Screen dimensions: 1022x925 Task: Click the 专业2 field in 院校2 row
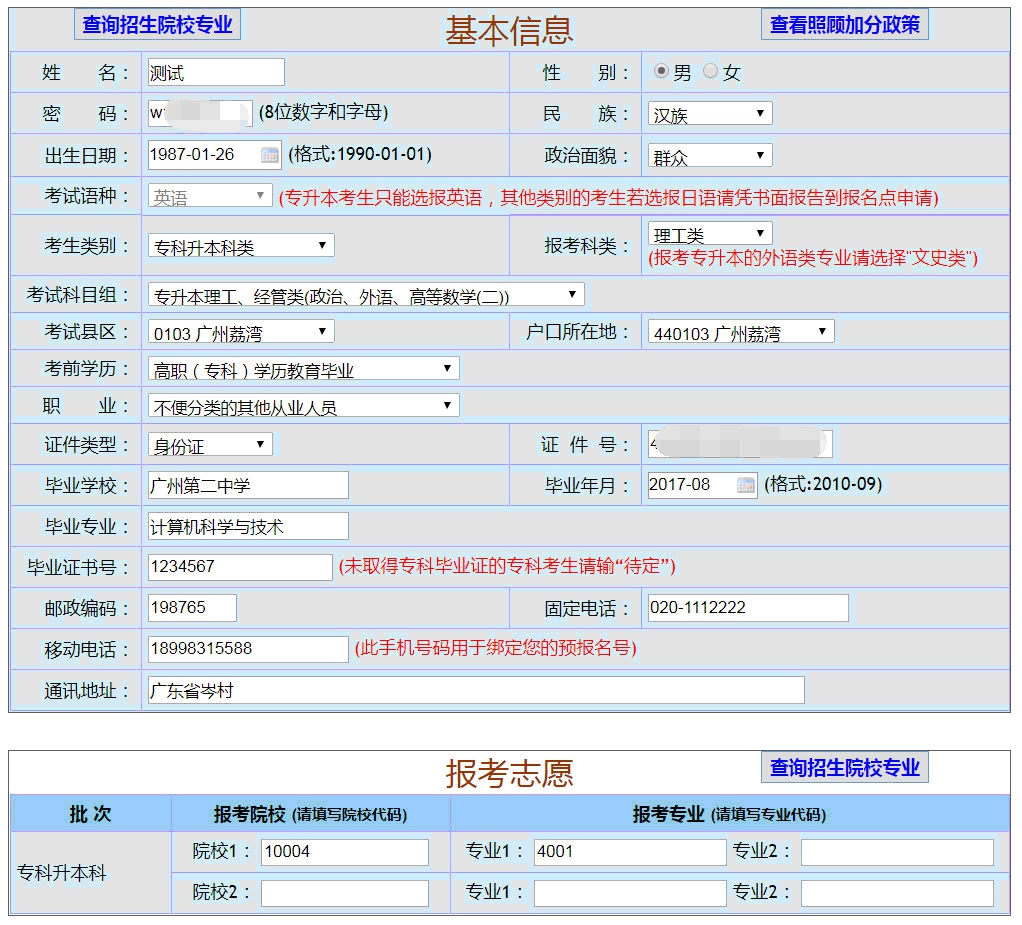[897, 893]
